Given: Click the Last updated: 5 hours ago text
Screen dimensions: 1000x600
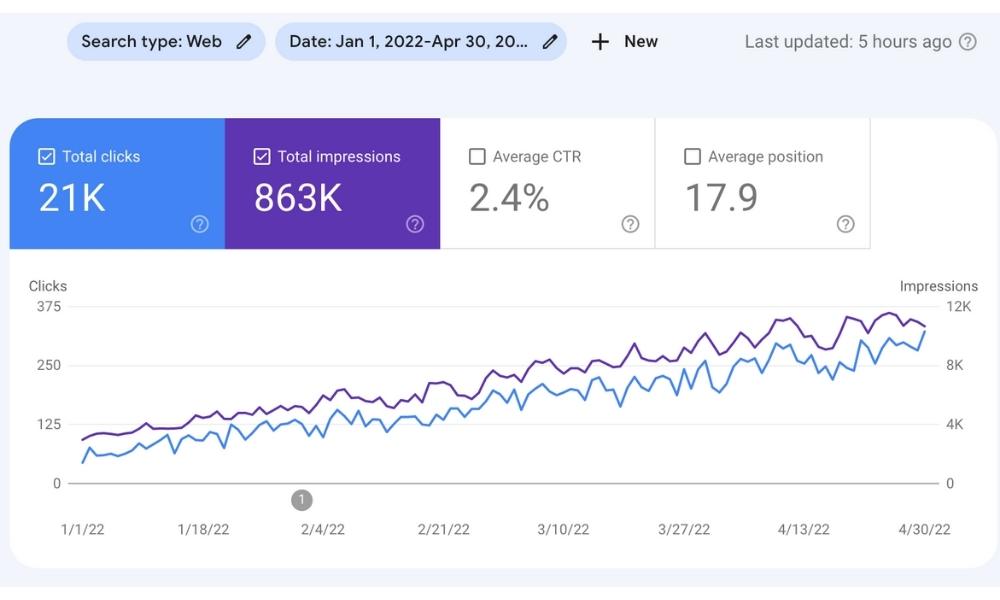Looking at the screenshot, I should coord(848,42).
